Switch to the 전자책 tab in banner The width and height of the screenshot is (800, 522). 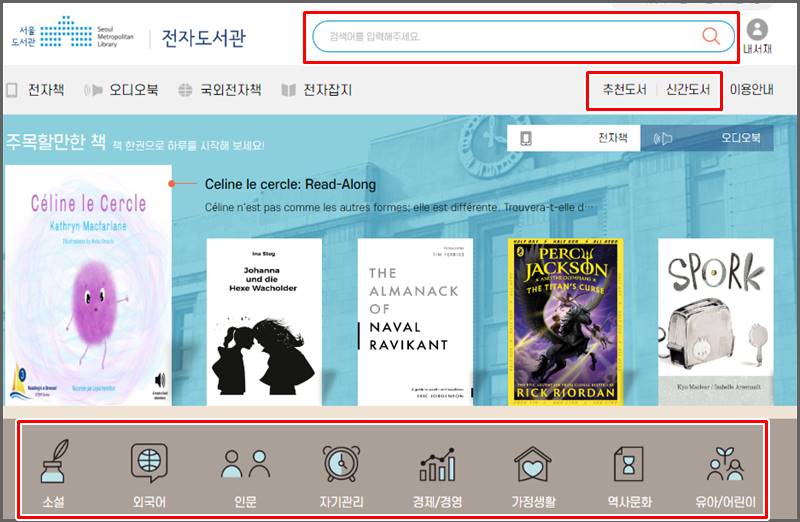tap(573, 138)
